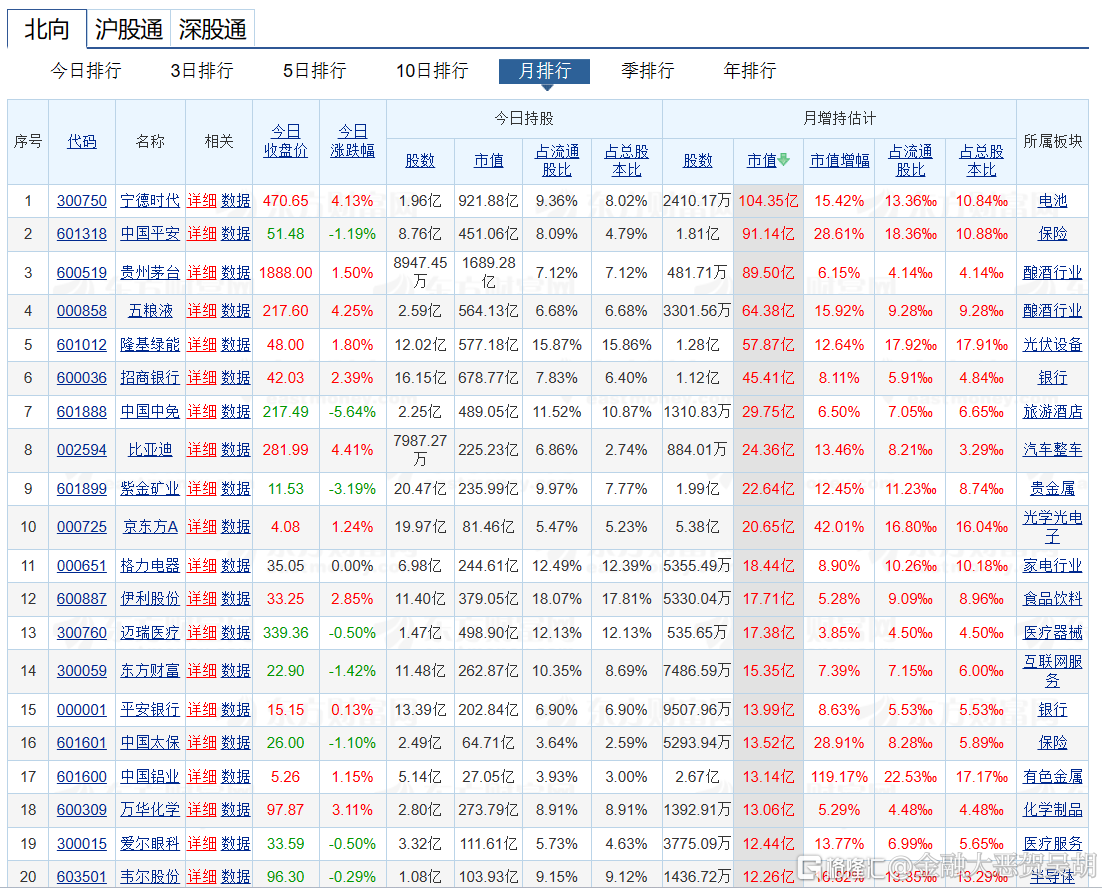Click 紫金矿业 closing price 11.53

click(285, 488)
